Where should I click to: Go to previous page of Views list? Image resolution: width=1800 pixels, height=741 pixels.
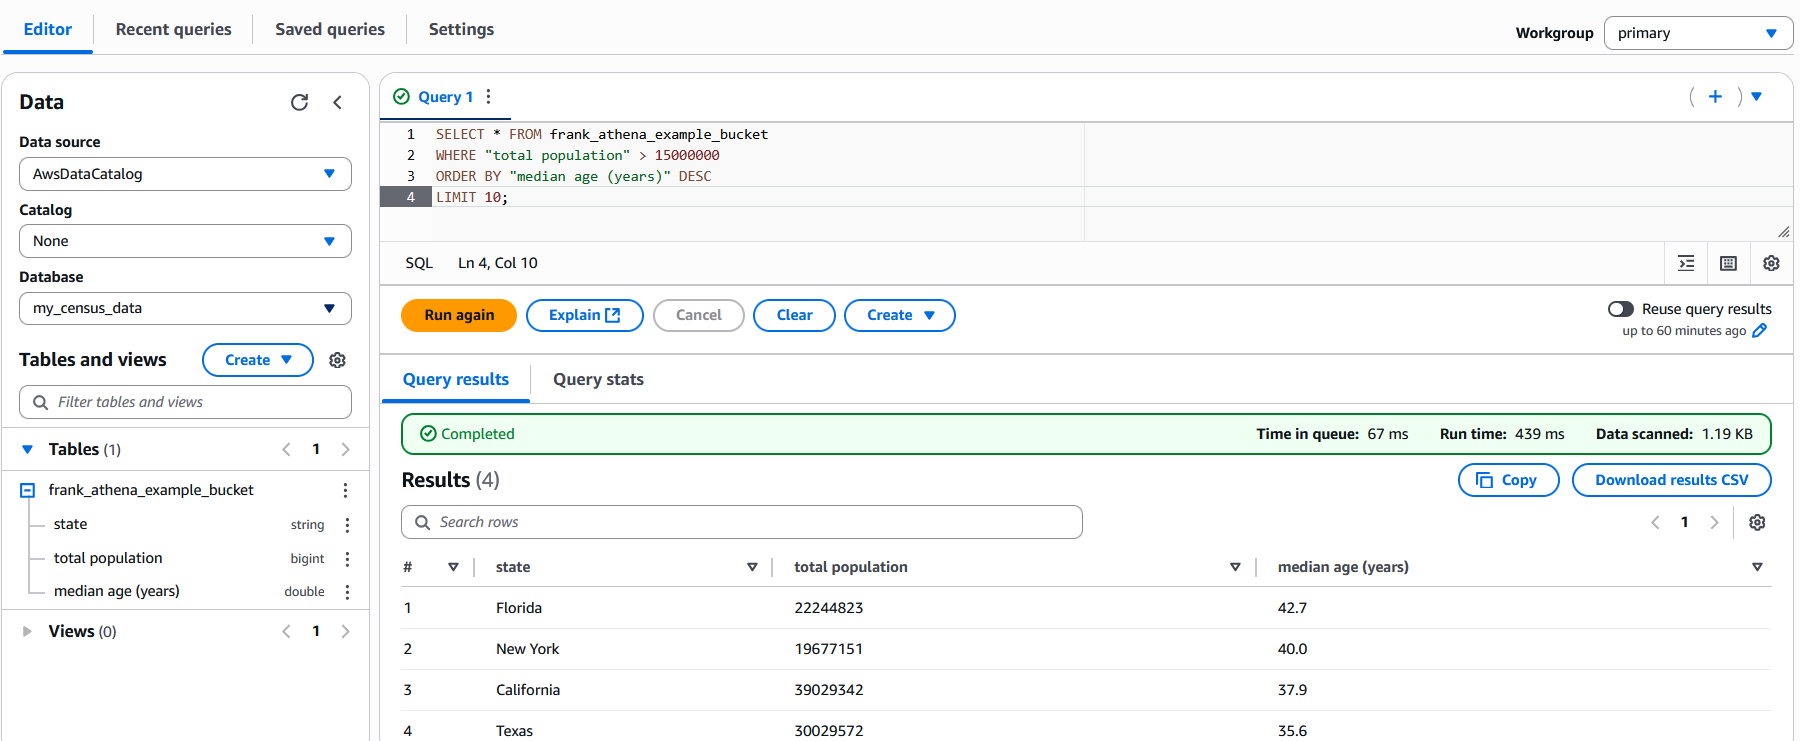(287, 631)
